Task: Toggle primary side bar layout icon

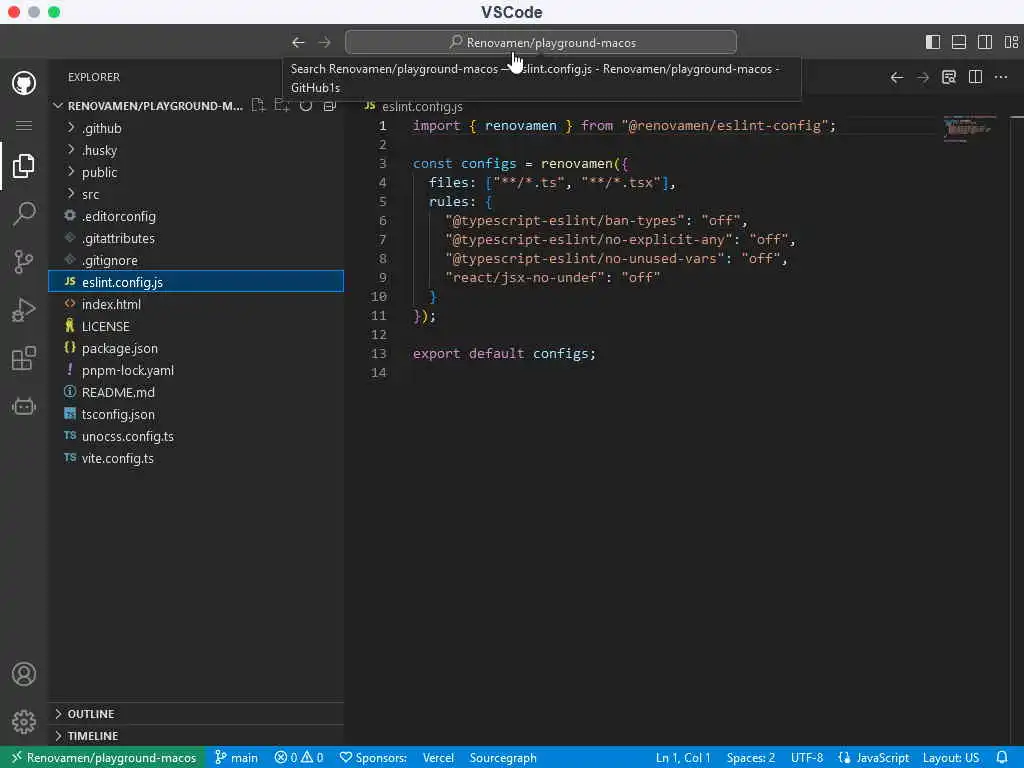Action: 933,42
